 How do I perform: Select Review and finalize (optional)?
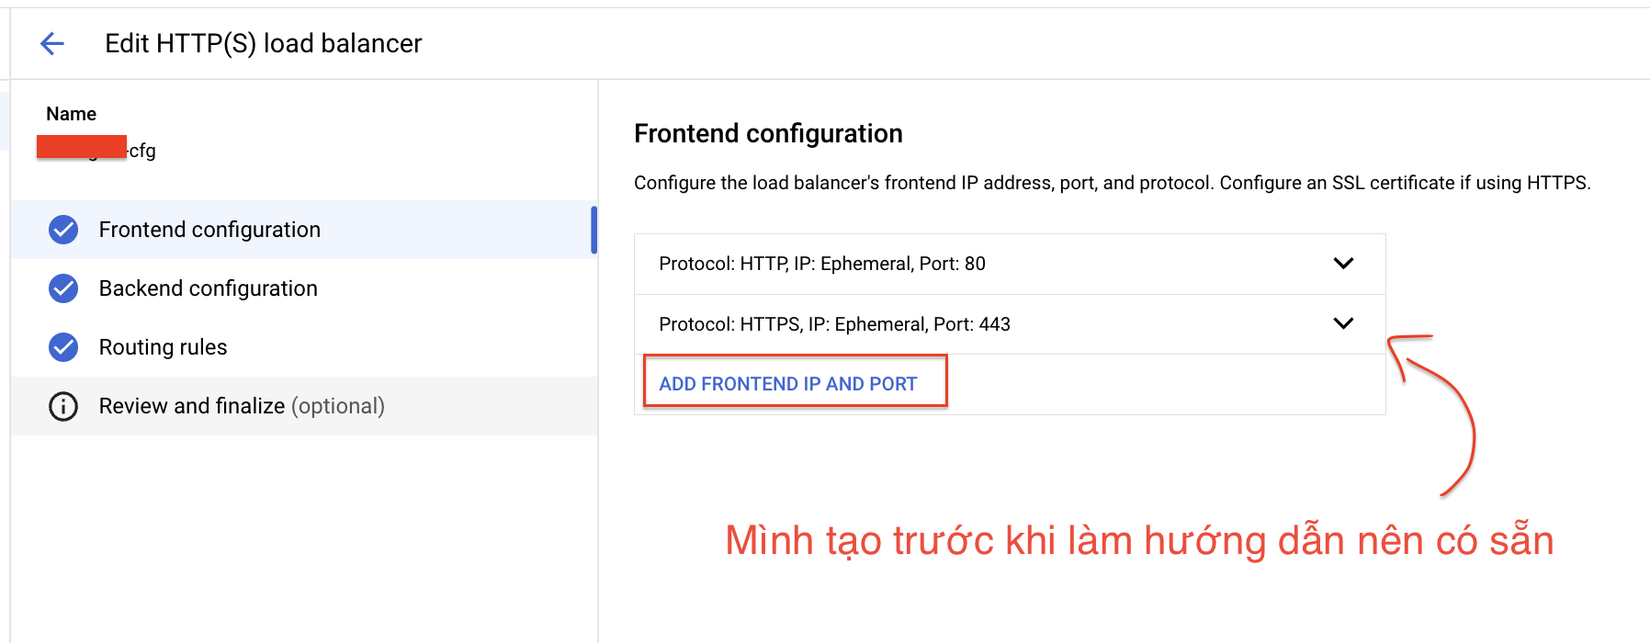point(241,406)
